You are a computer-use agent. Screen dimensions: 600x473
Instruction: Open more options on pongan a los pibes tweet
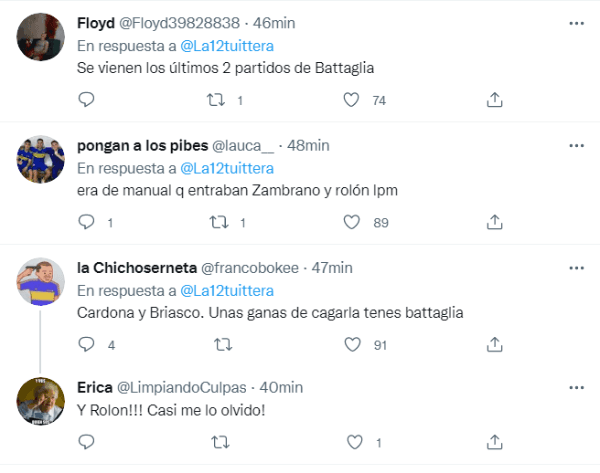tap(576, 145)
